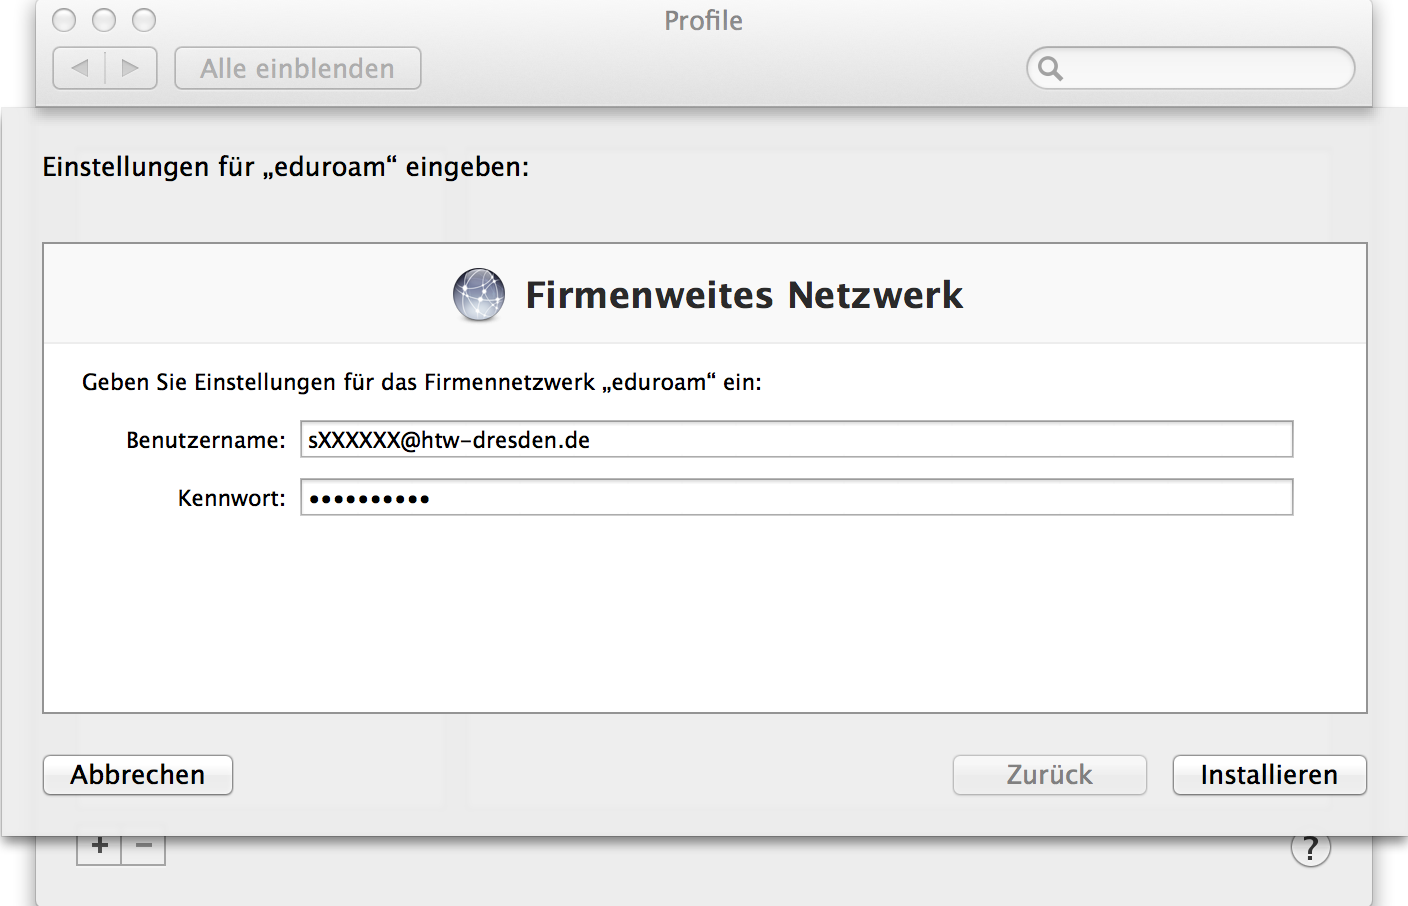The width and height of the screenshot is (1408, 906).
Task: Go back with the left arrow button
Action: pos(79,68)
